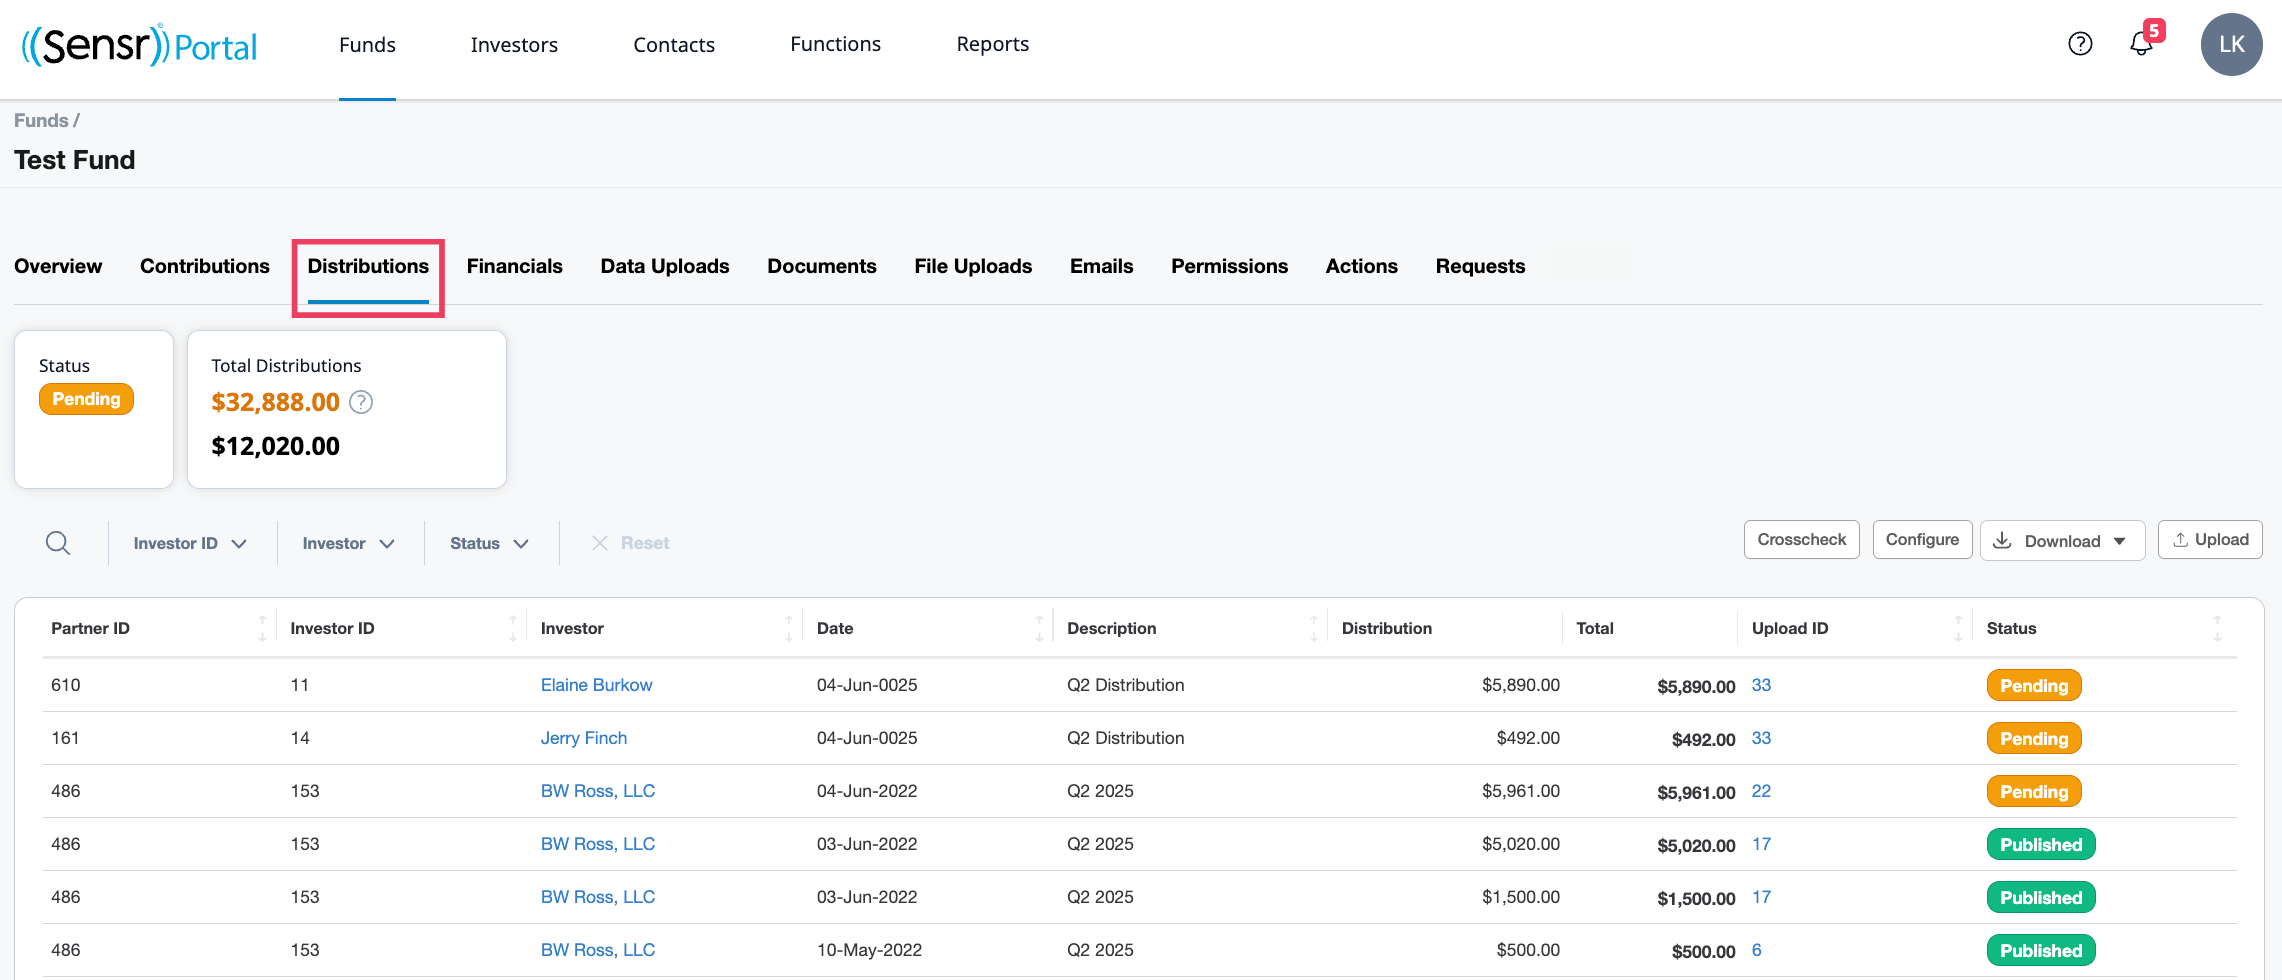Open the help question mark icon

(x=2080, y=44)
